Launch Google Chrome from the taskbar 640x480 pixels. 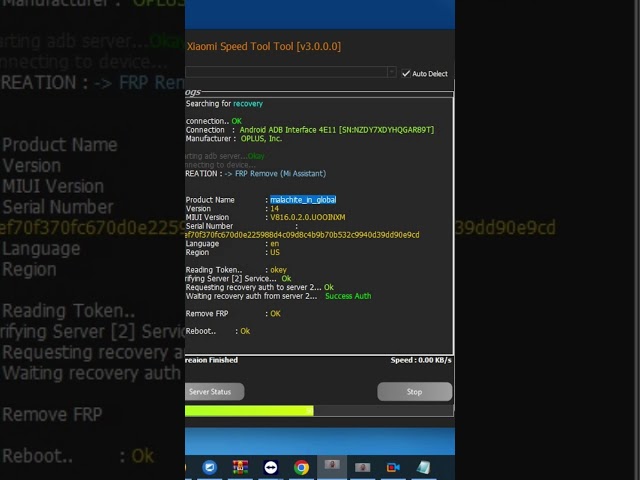[301, 467]
